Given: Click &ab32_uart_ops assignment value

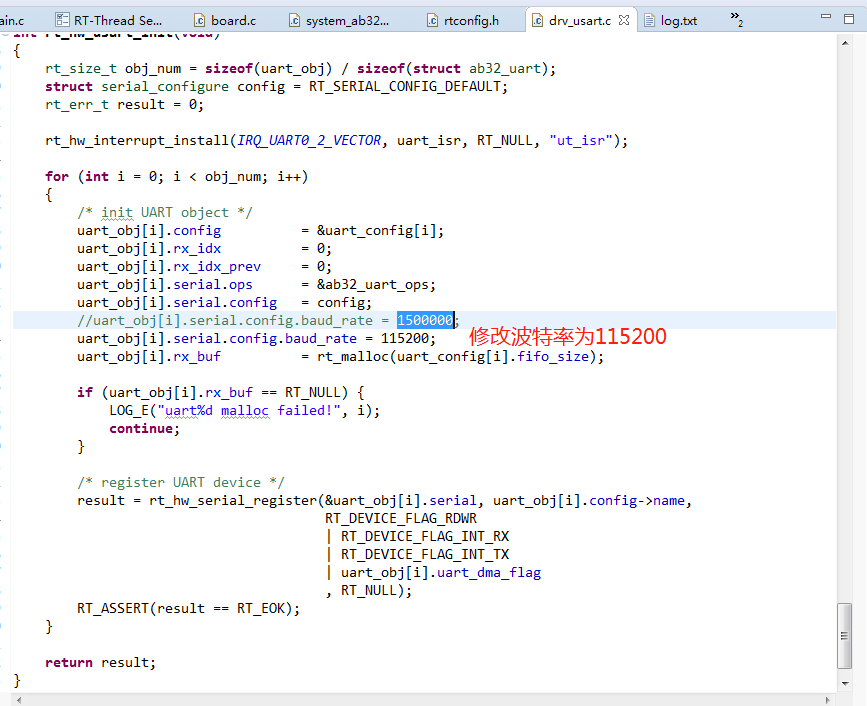Looking at the screenshot, I should tap(372, 285).
